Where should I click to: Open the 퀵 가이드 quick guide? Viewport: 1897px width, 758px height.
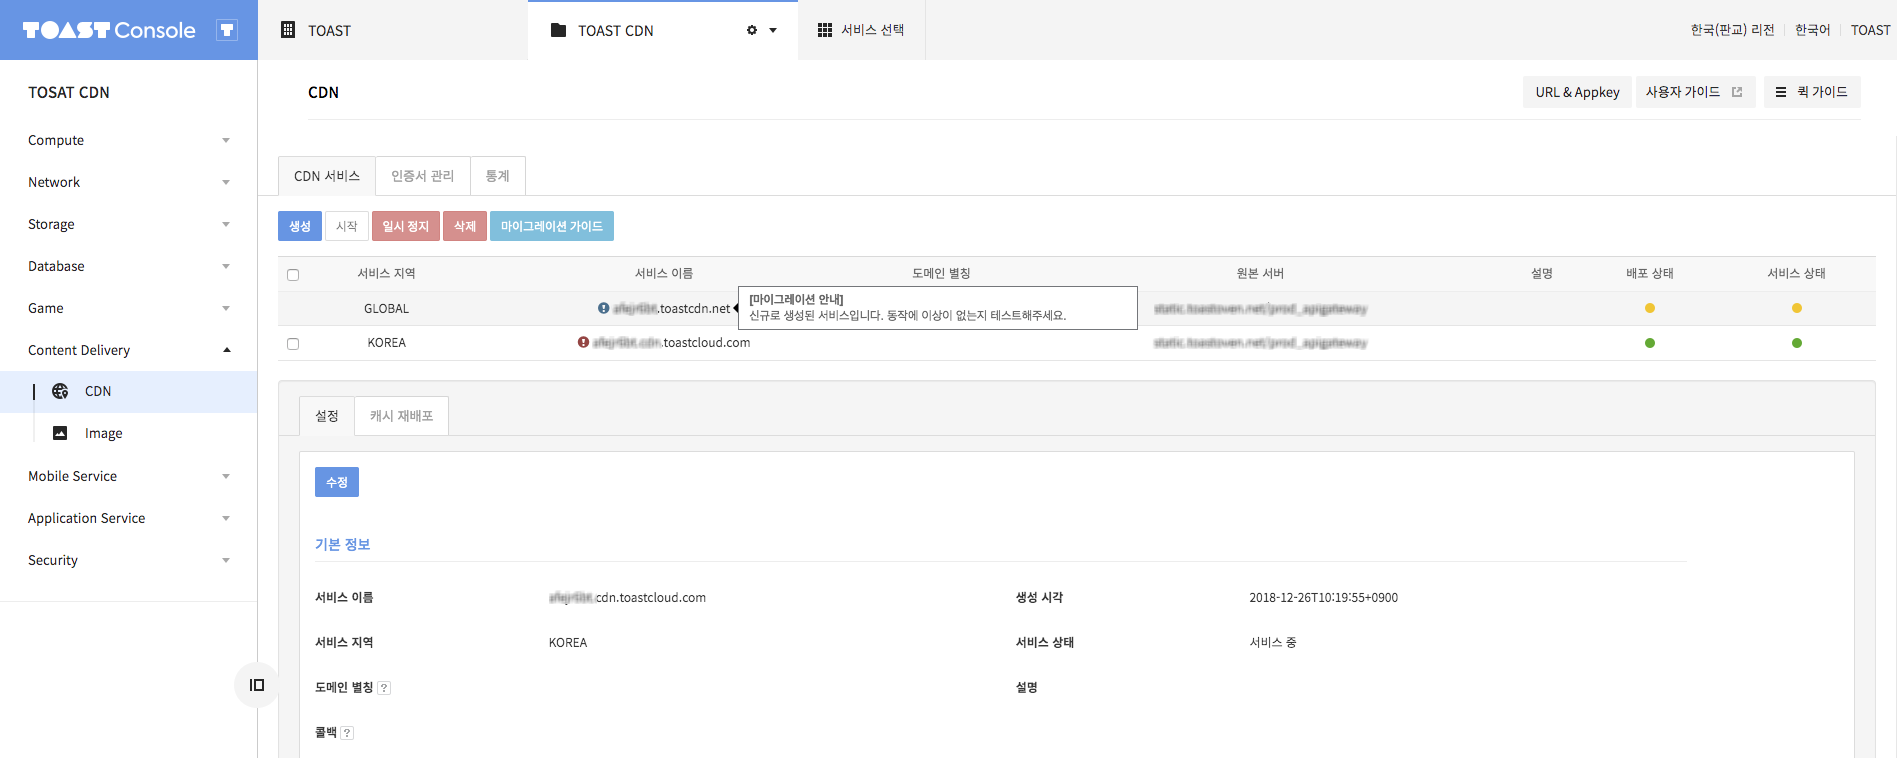coord(1812,92)
